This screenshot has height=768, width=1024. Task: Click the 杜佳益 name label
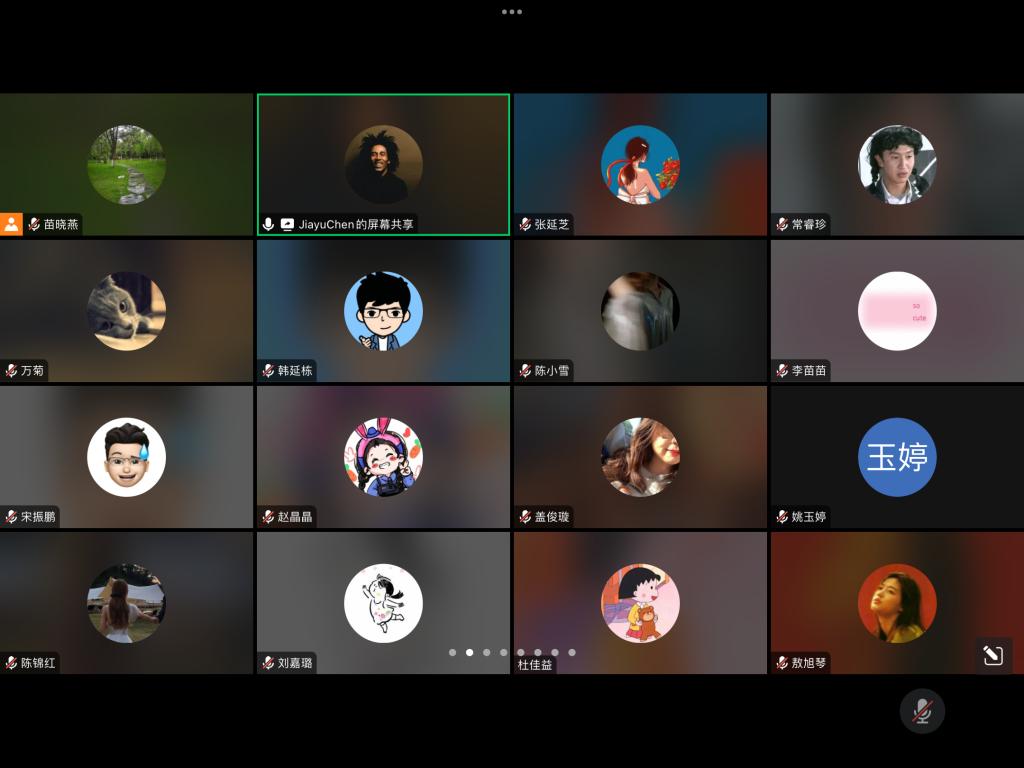click(x=534, y=664)
